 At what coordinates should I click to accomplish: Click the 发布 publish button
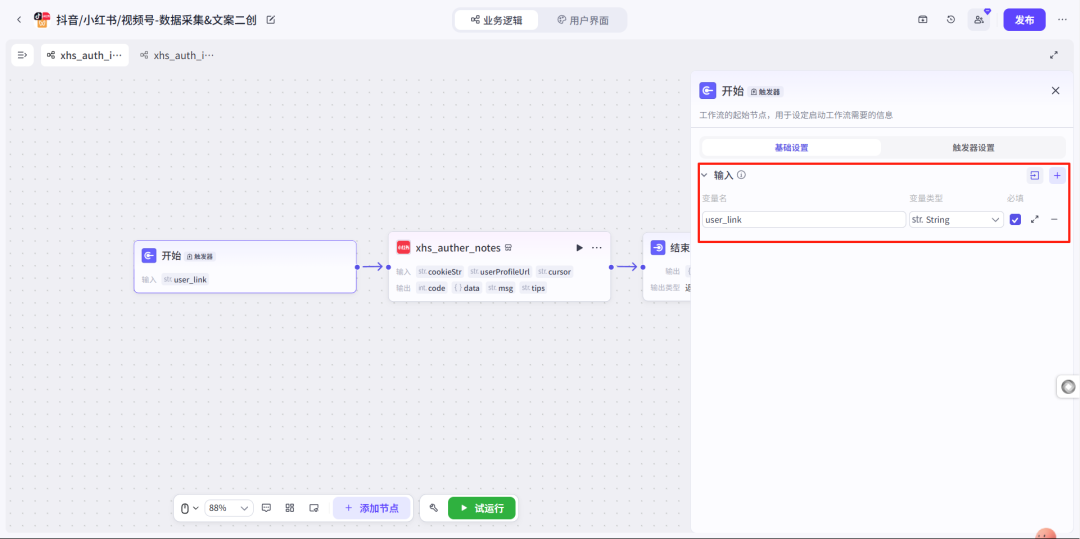1024,20
